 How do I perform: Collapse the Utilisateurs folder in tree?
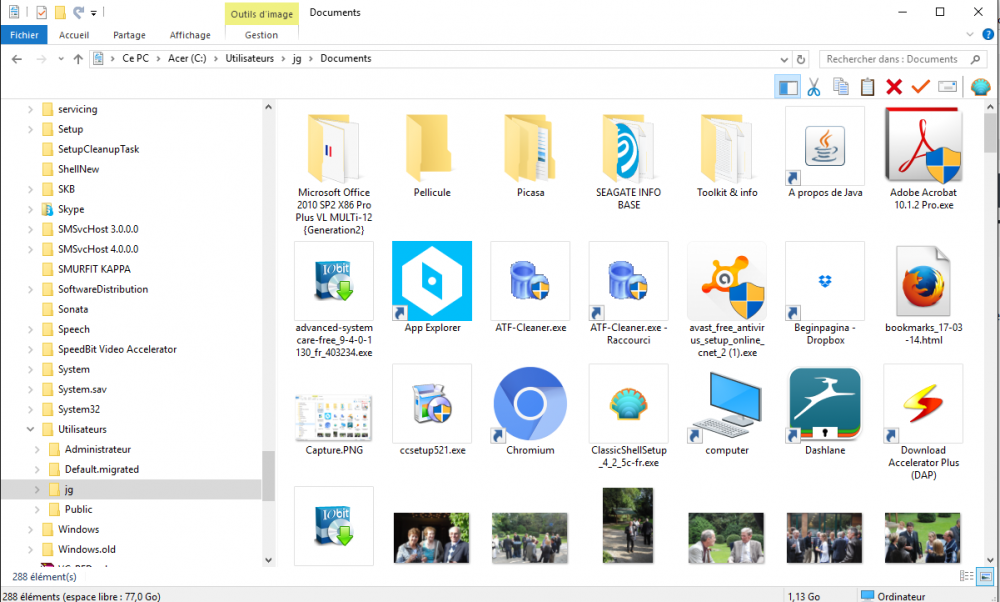pyautogui.click(x=31, y=429)
